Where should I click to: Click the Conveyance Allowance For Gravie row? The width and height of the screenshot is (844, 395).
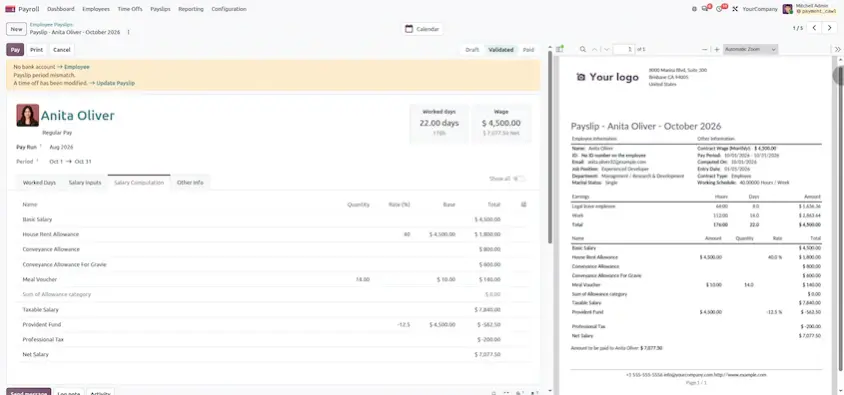(275, 265)
